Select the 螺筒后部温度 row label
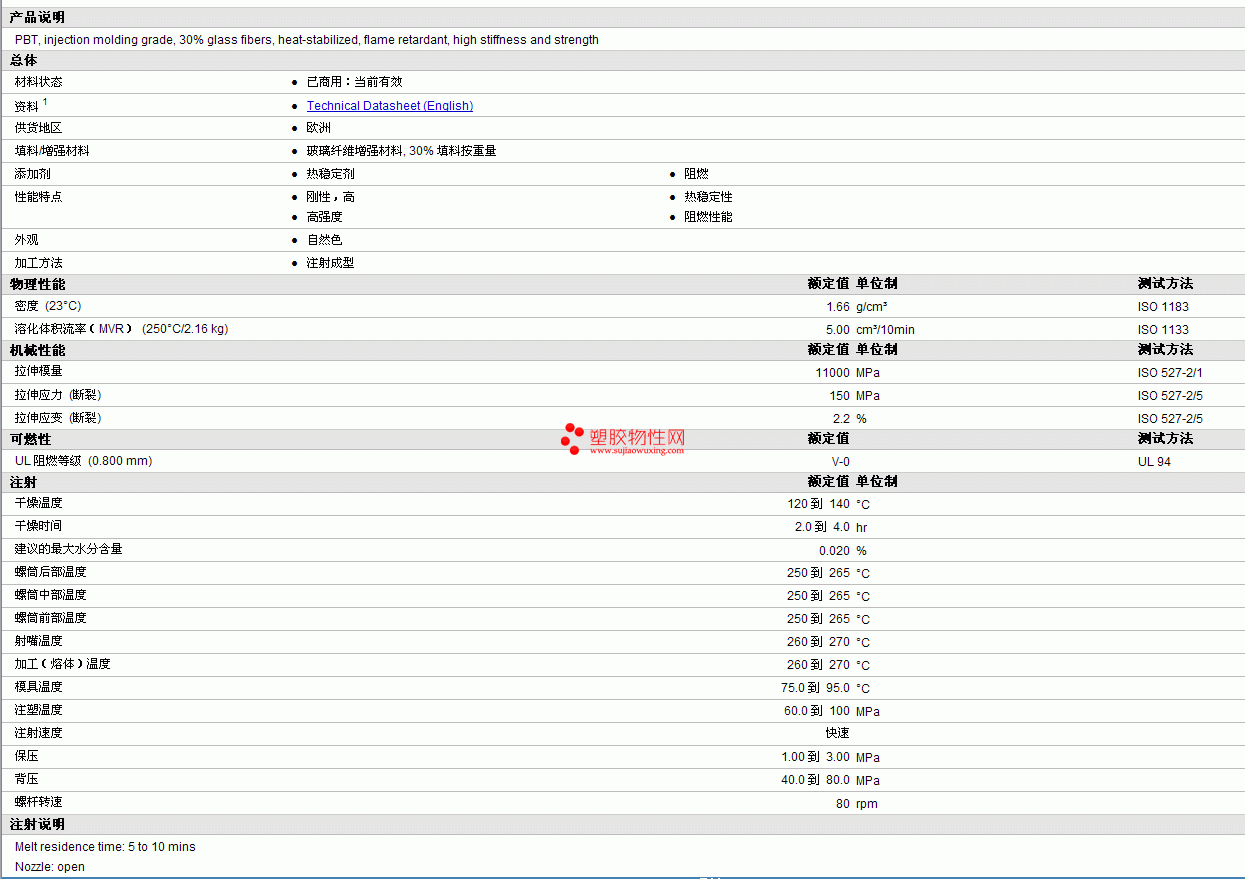Image resolution: width=1245 pixels, height=879 pixels. pyautogui.click(x=50, y=572)
